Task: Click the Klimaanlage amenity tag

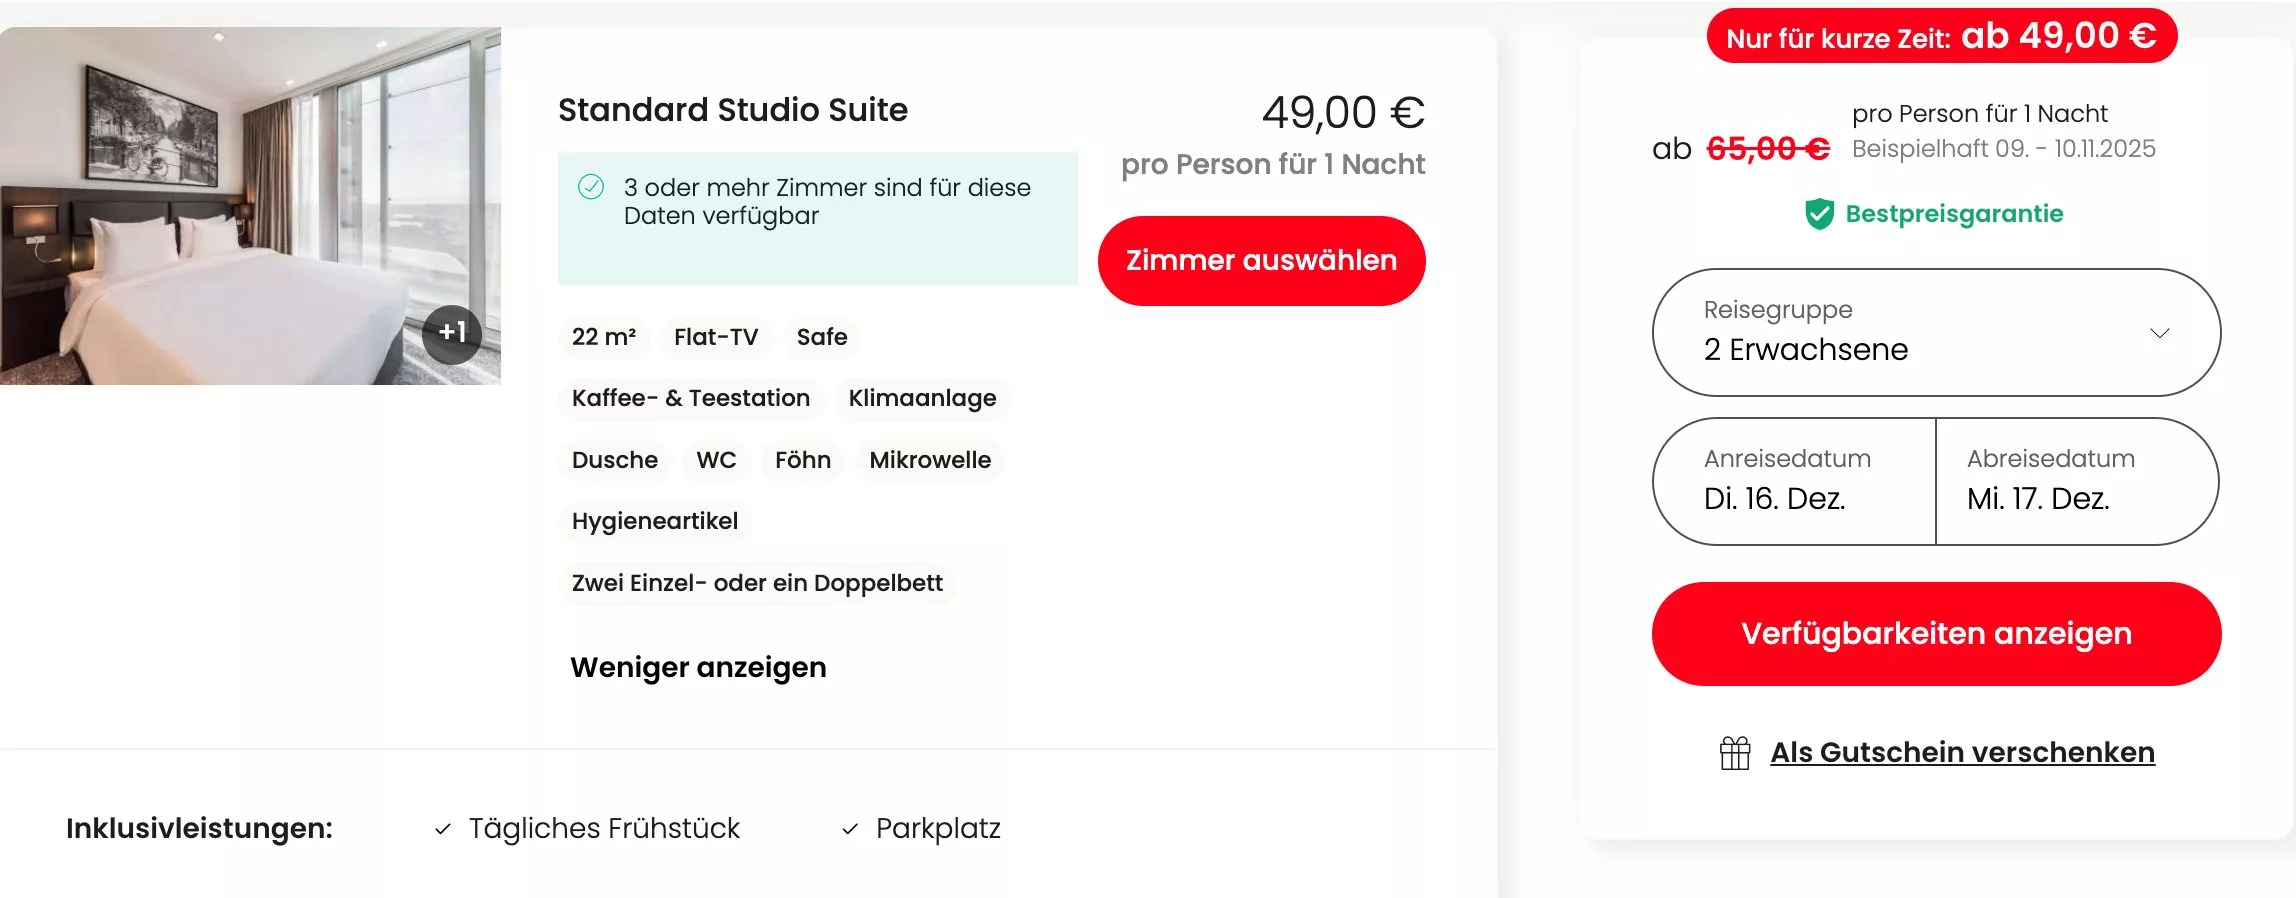Action: point(922,398)
